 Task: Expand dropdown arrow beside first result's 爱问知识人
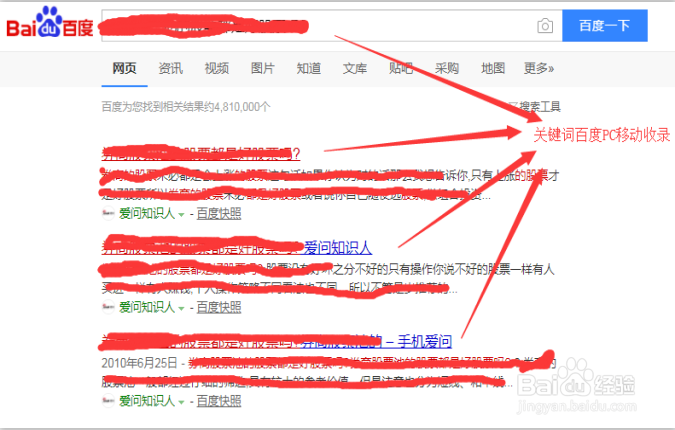(x=181, y=214)
